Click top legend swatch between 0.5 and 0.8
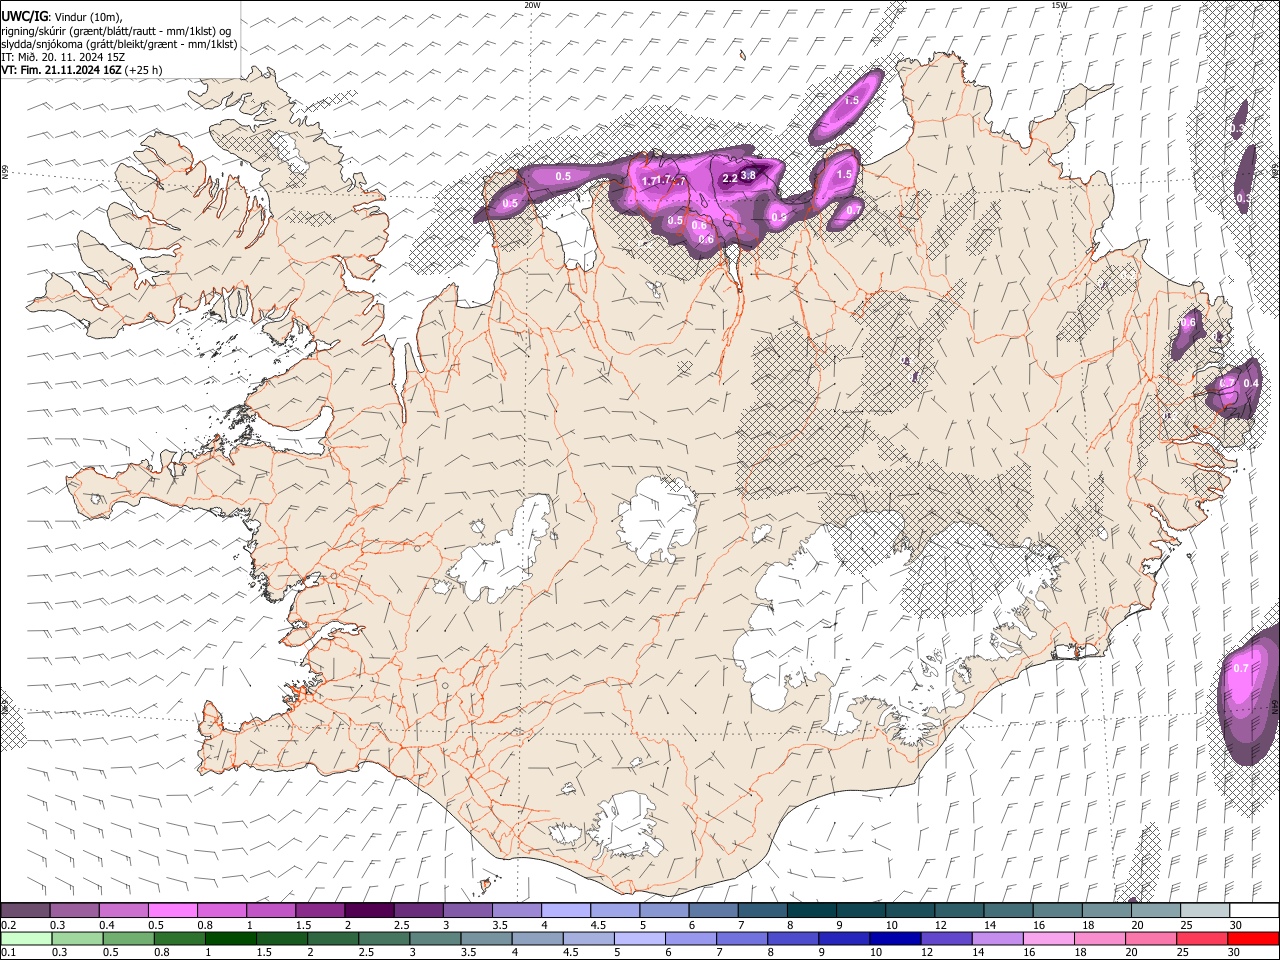Image resolution: width=1280 pixels, height=960 pixels. coord(172,910)
